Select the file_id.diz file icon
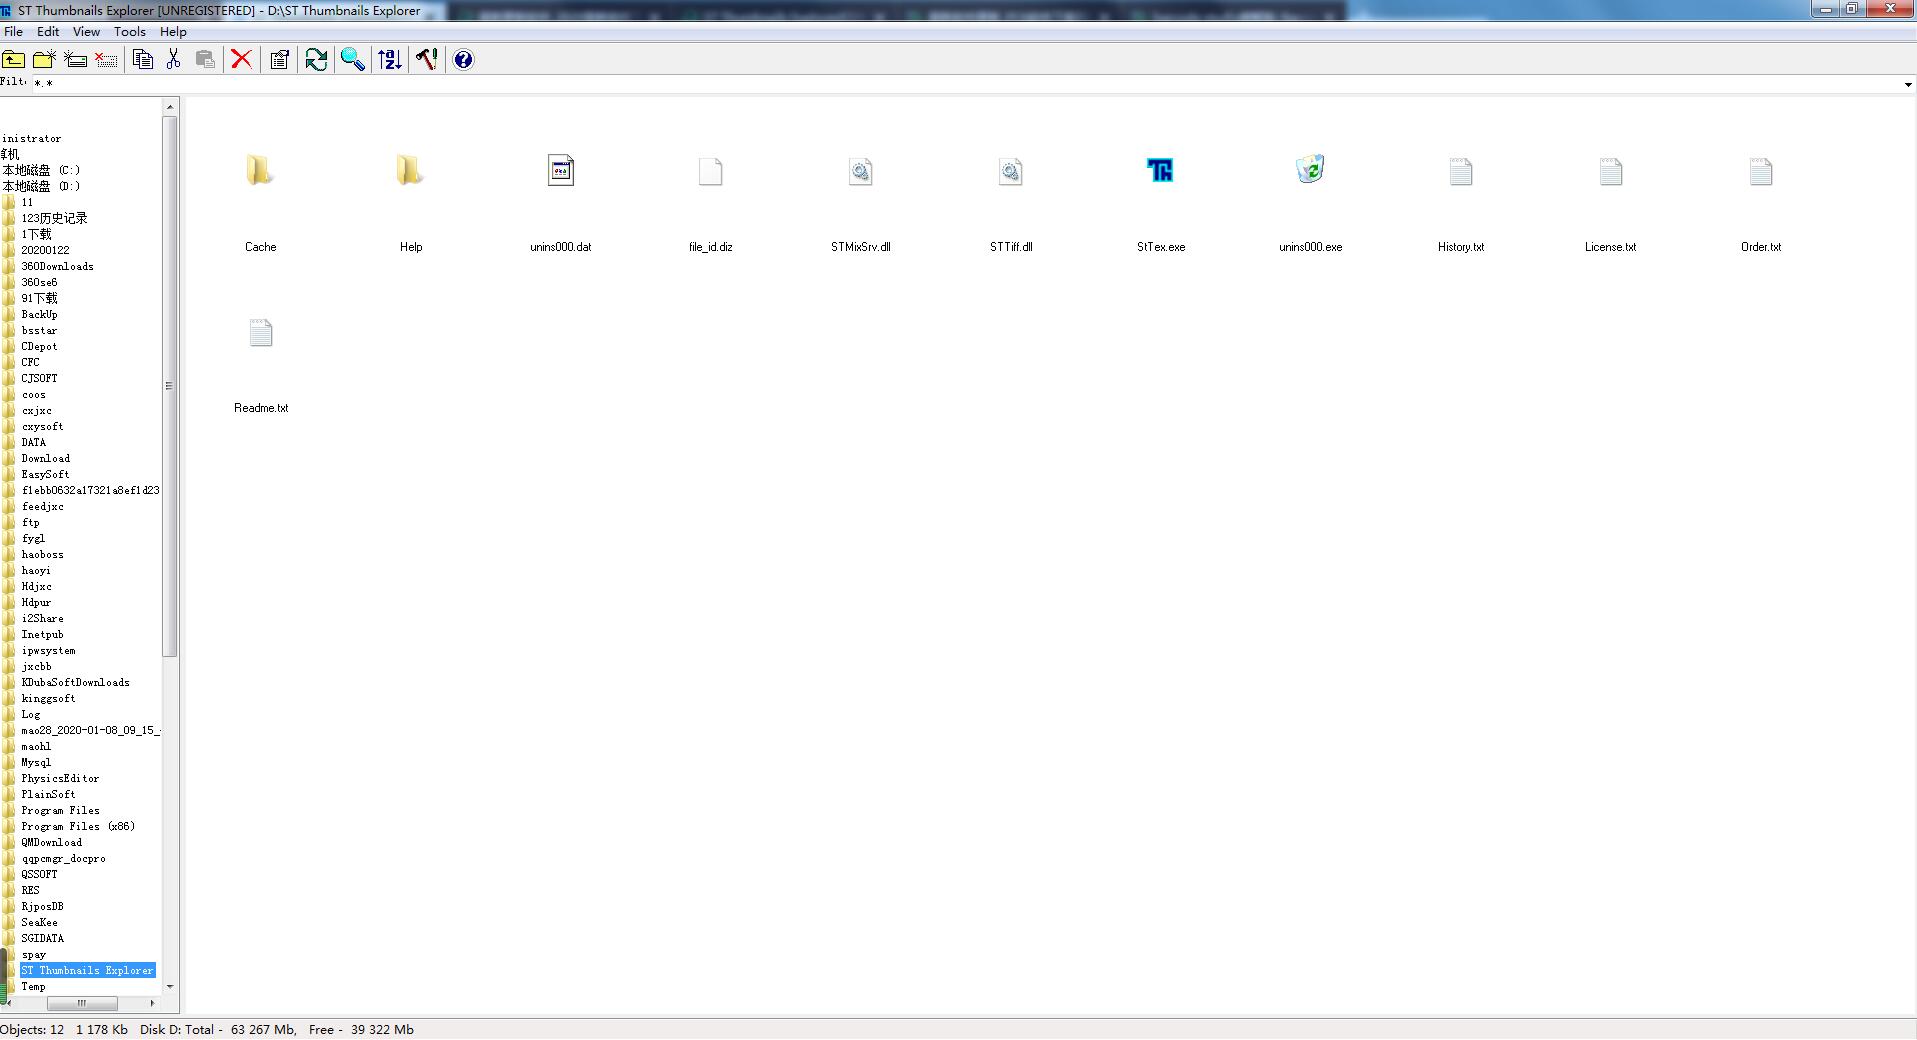1917x1040 pixels. coord(711,172)
